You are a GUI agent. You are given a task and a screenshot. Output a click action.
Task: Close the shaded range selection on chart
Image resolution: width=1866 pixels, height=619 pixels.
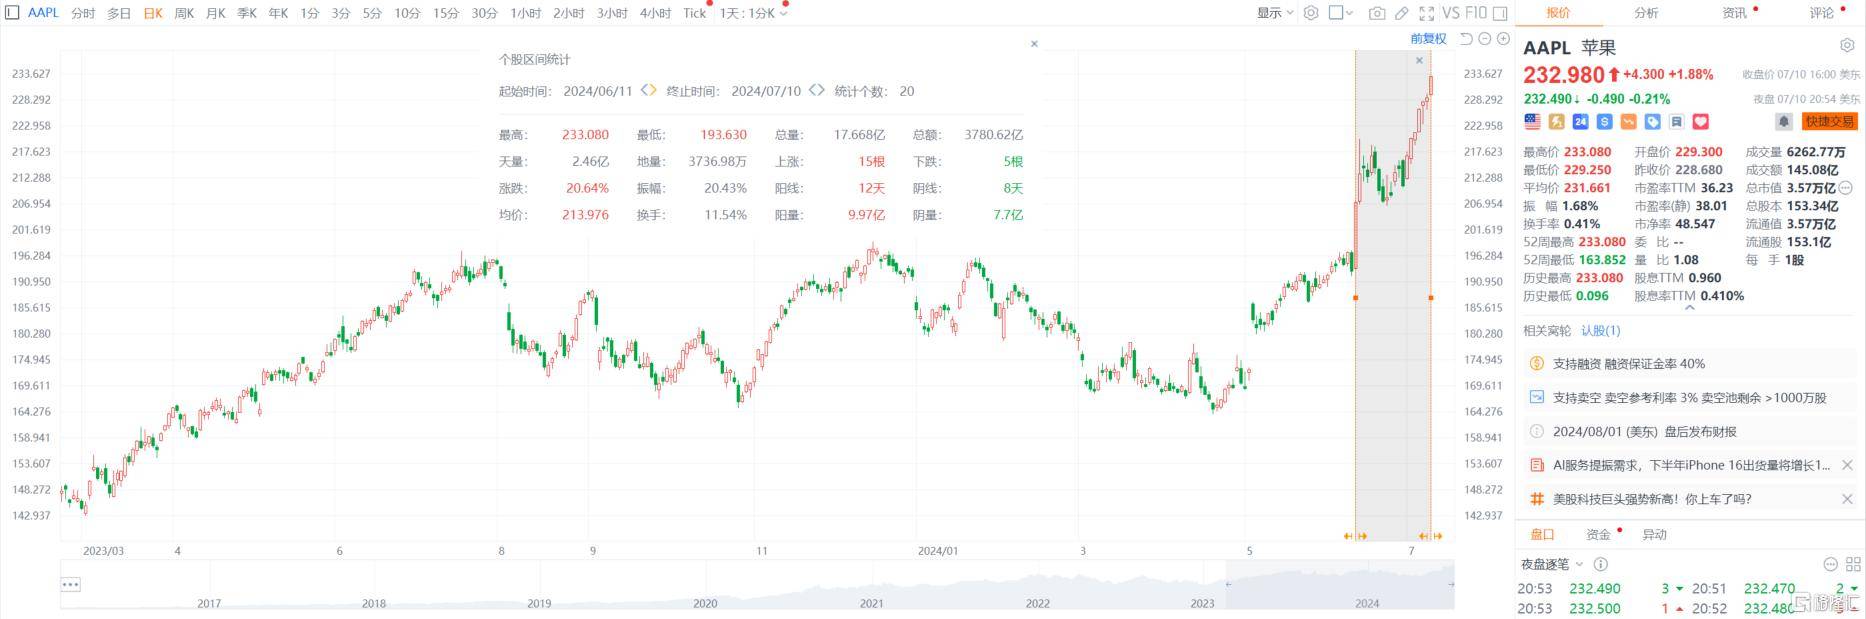pos(1419,61)
